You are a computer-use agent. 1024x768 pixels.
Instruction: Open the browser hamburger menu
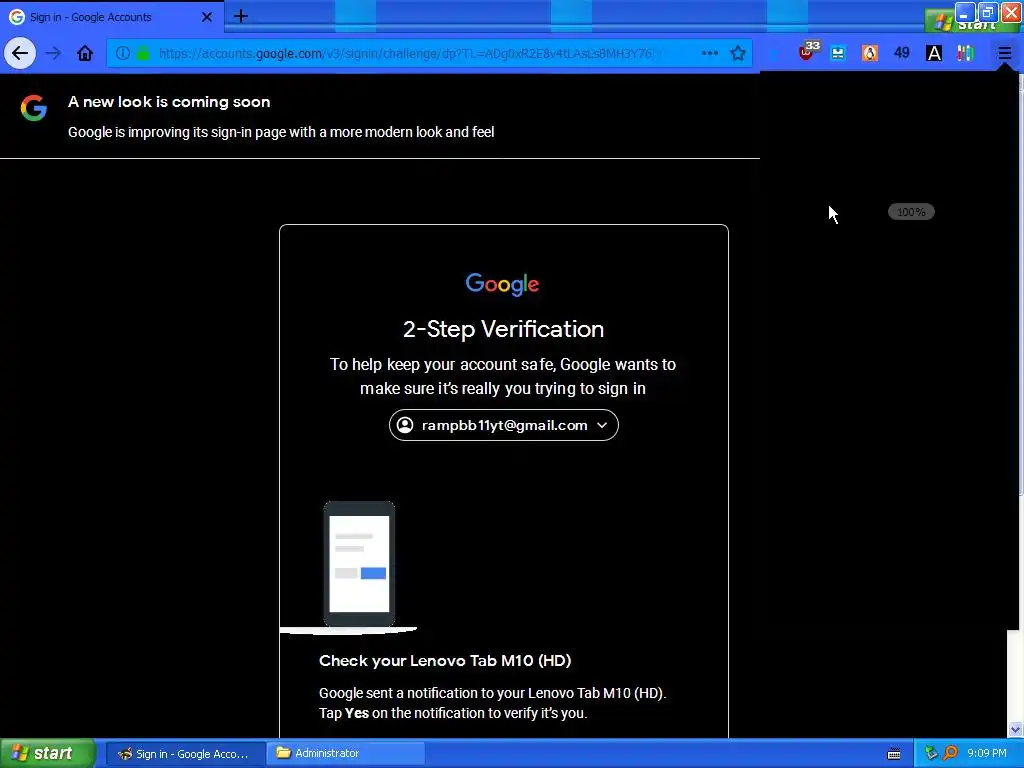tap(1004, 53)
